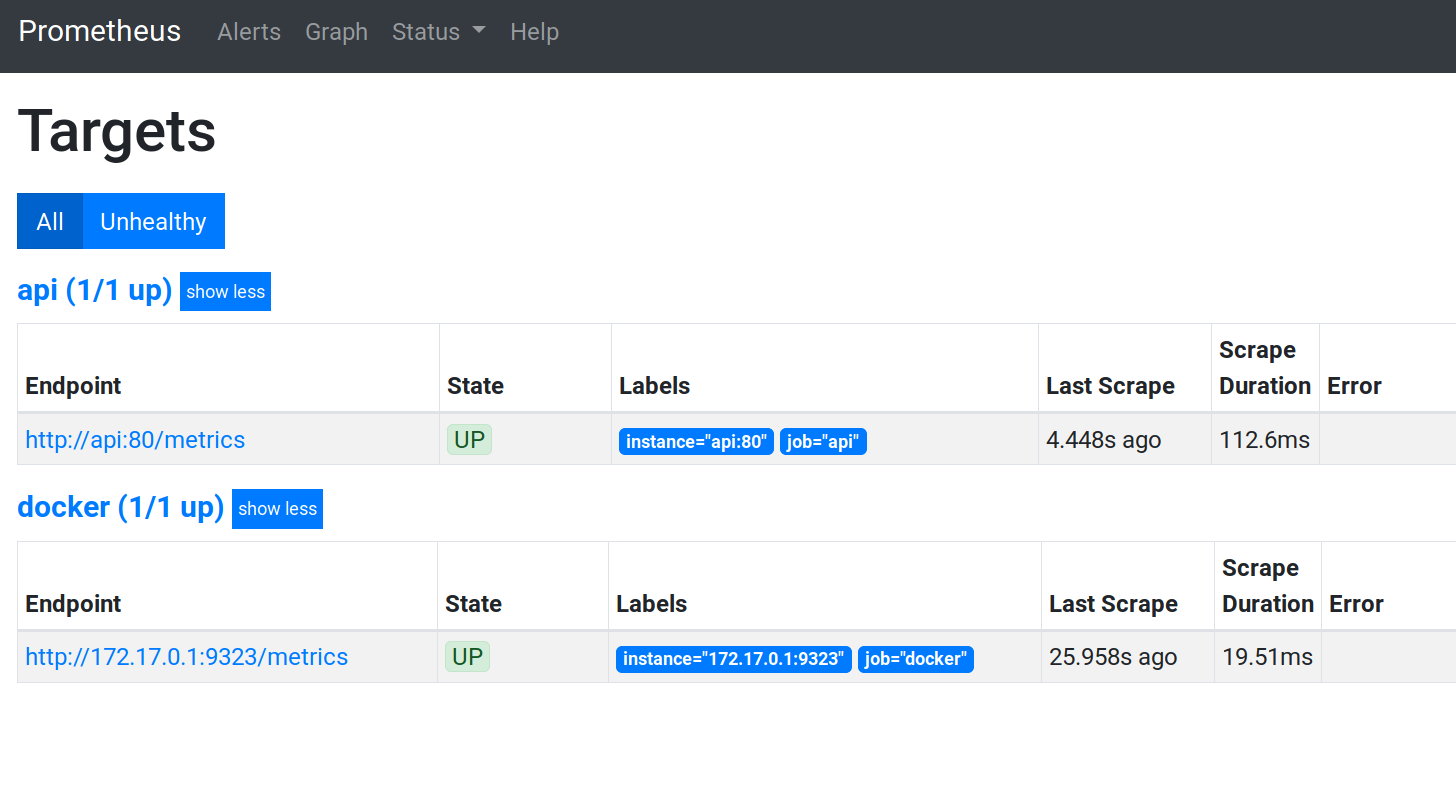Go to the Alerts page
Screen dimensions: 1456x808
tap(249, 32)
